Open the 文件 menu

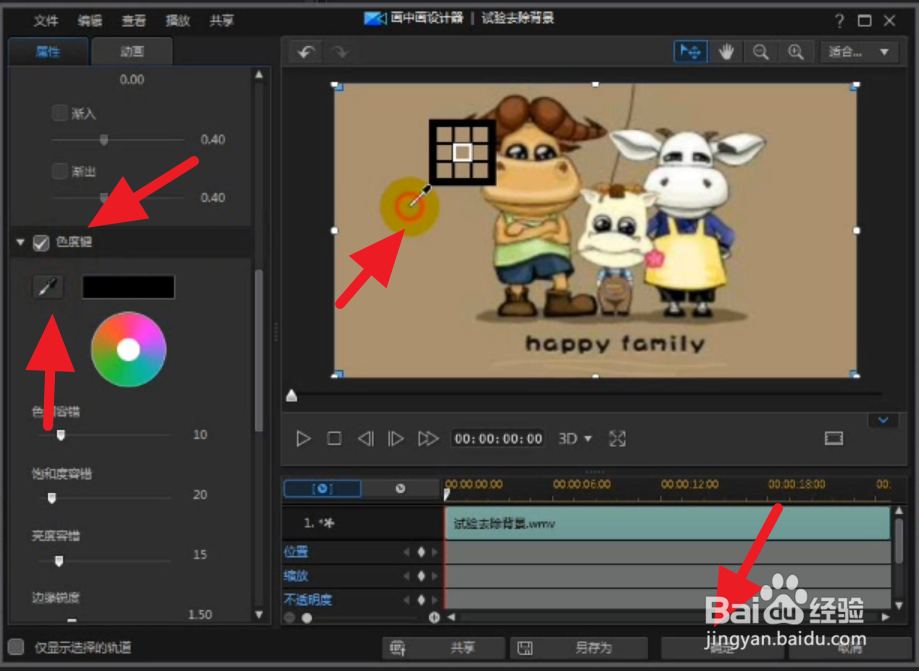click(46, 21)
